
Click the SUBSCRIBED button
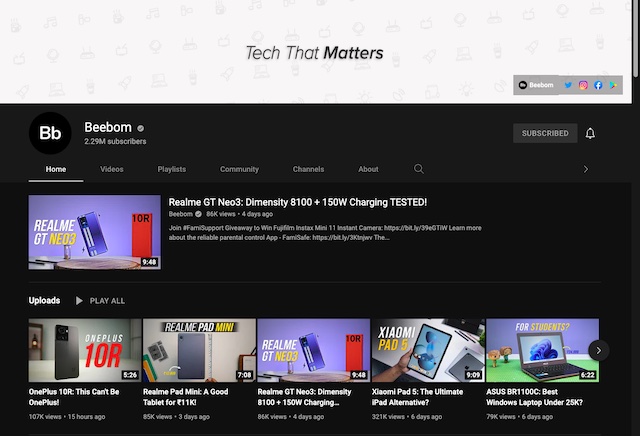[545, 133]
